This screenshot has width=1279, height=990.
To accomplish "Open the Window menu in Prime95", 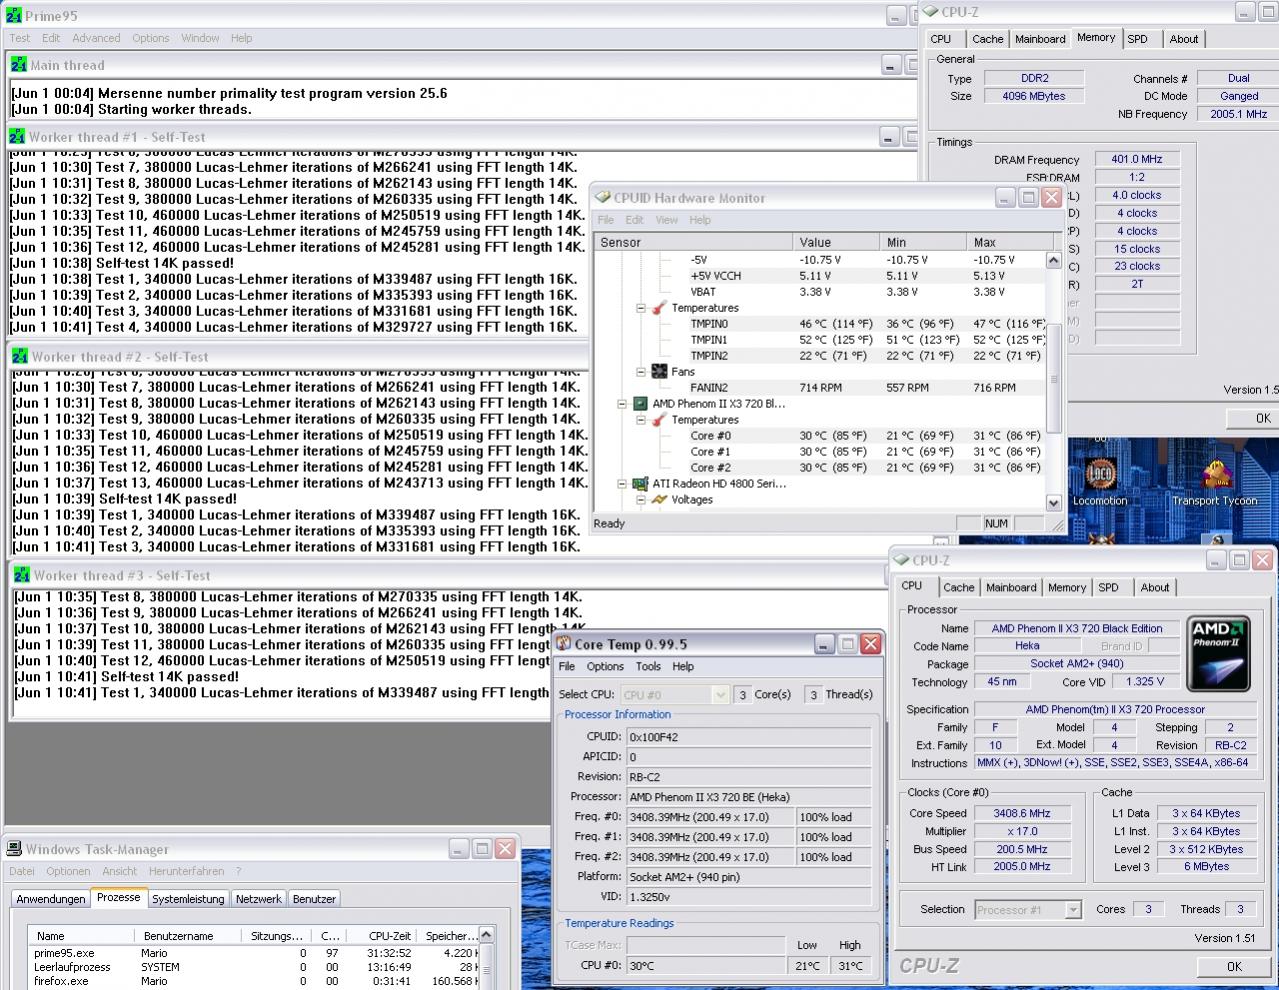I will (x=200, y=38).
